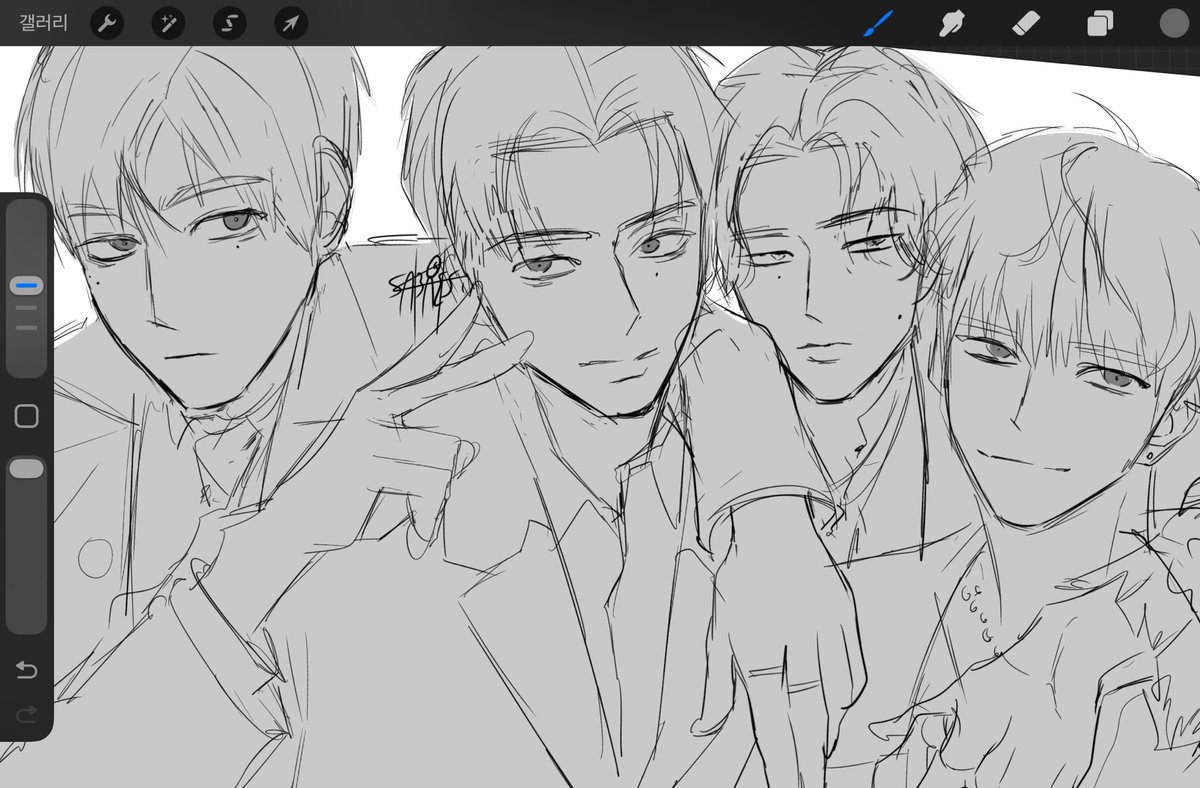Screen dimensions: 1200x788
Task: Select the Brush tool
Action: pyautogui.click(x=878, y=23)
